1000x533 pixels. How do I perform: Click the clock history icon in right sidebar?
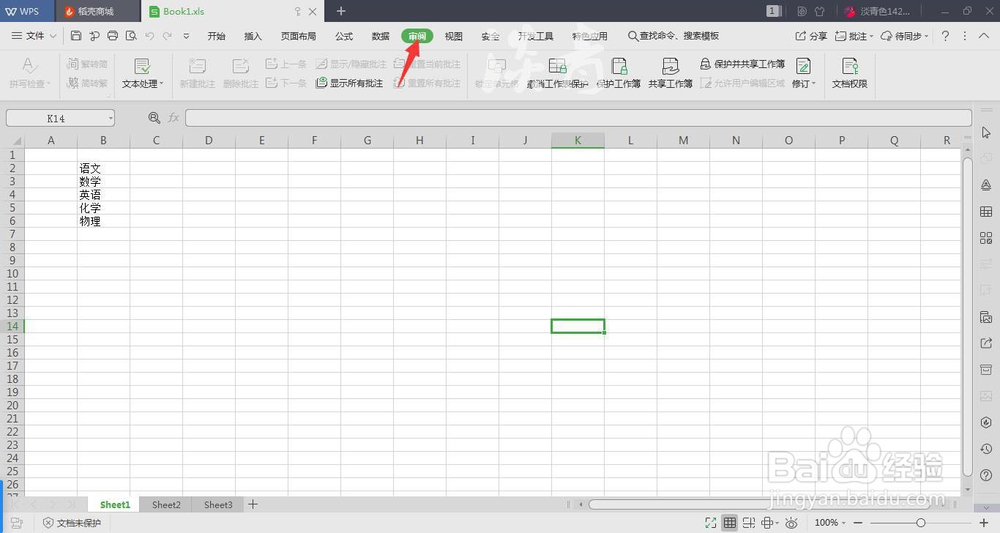(x=986, y=449)
